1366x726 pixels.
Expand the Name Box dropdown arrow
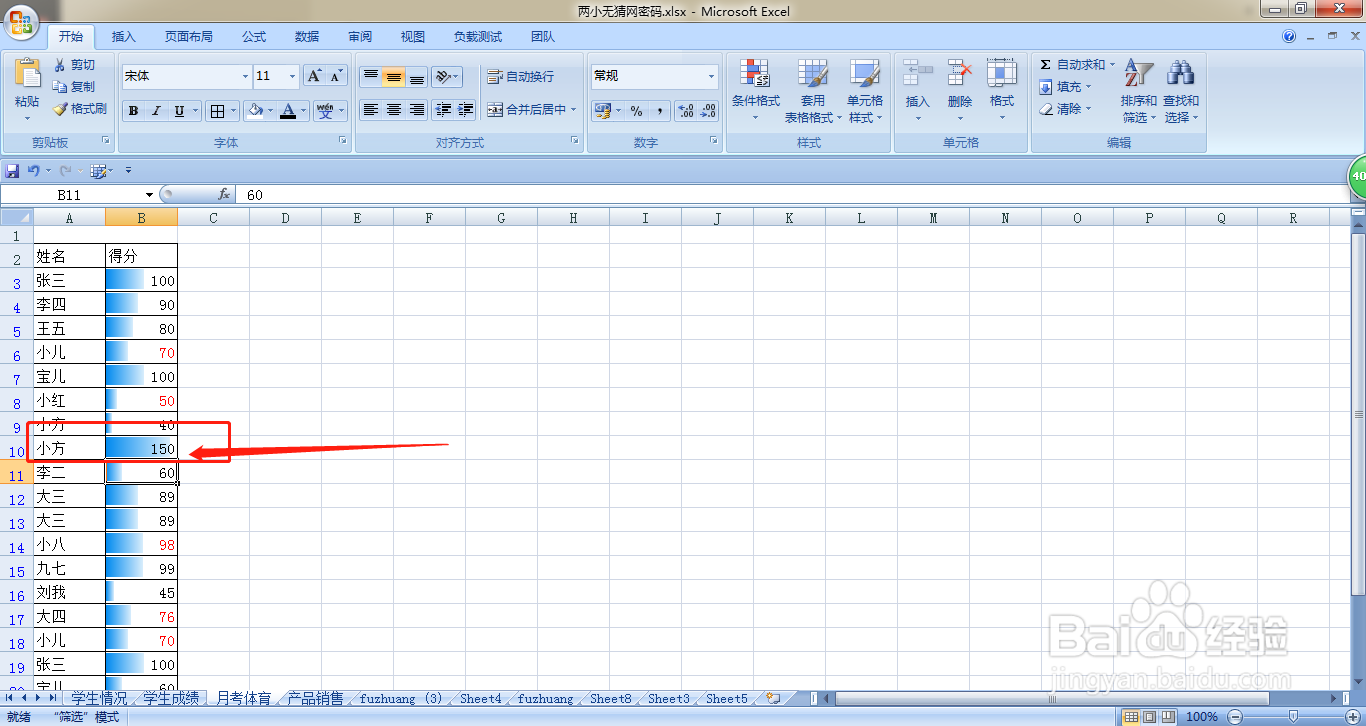pos(150,195)
